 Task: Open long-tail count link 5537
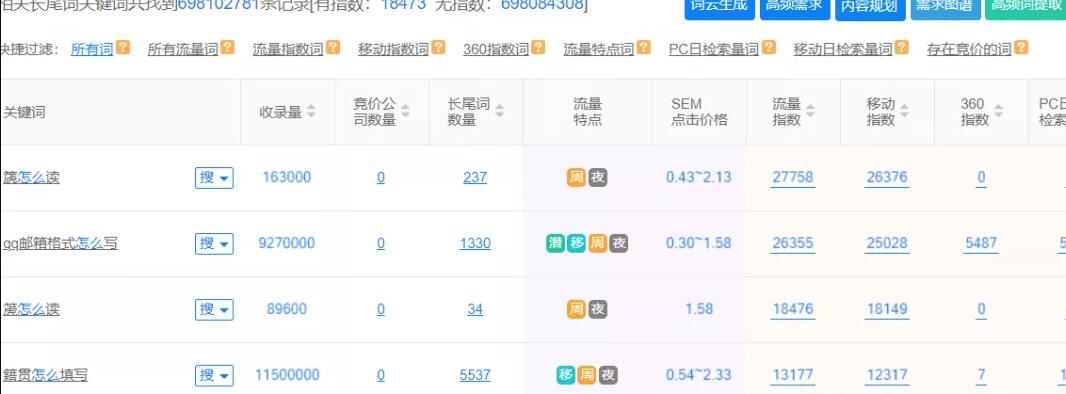point(475,375)
